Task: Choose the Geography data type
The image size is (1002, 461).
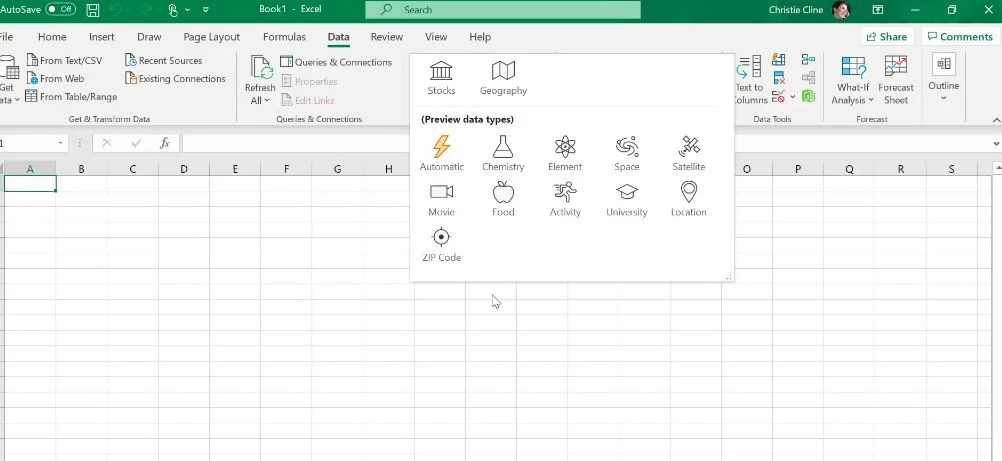Action: (x=503, y=77)
